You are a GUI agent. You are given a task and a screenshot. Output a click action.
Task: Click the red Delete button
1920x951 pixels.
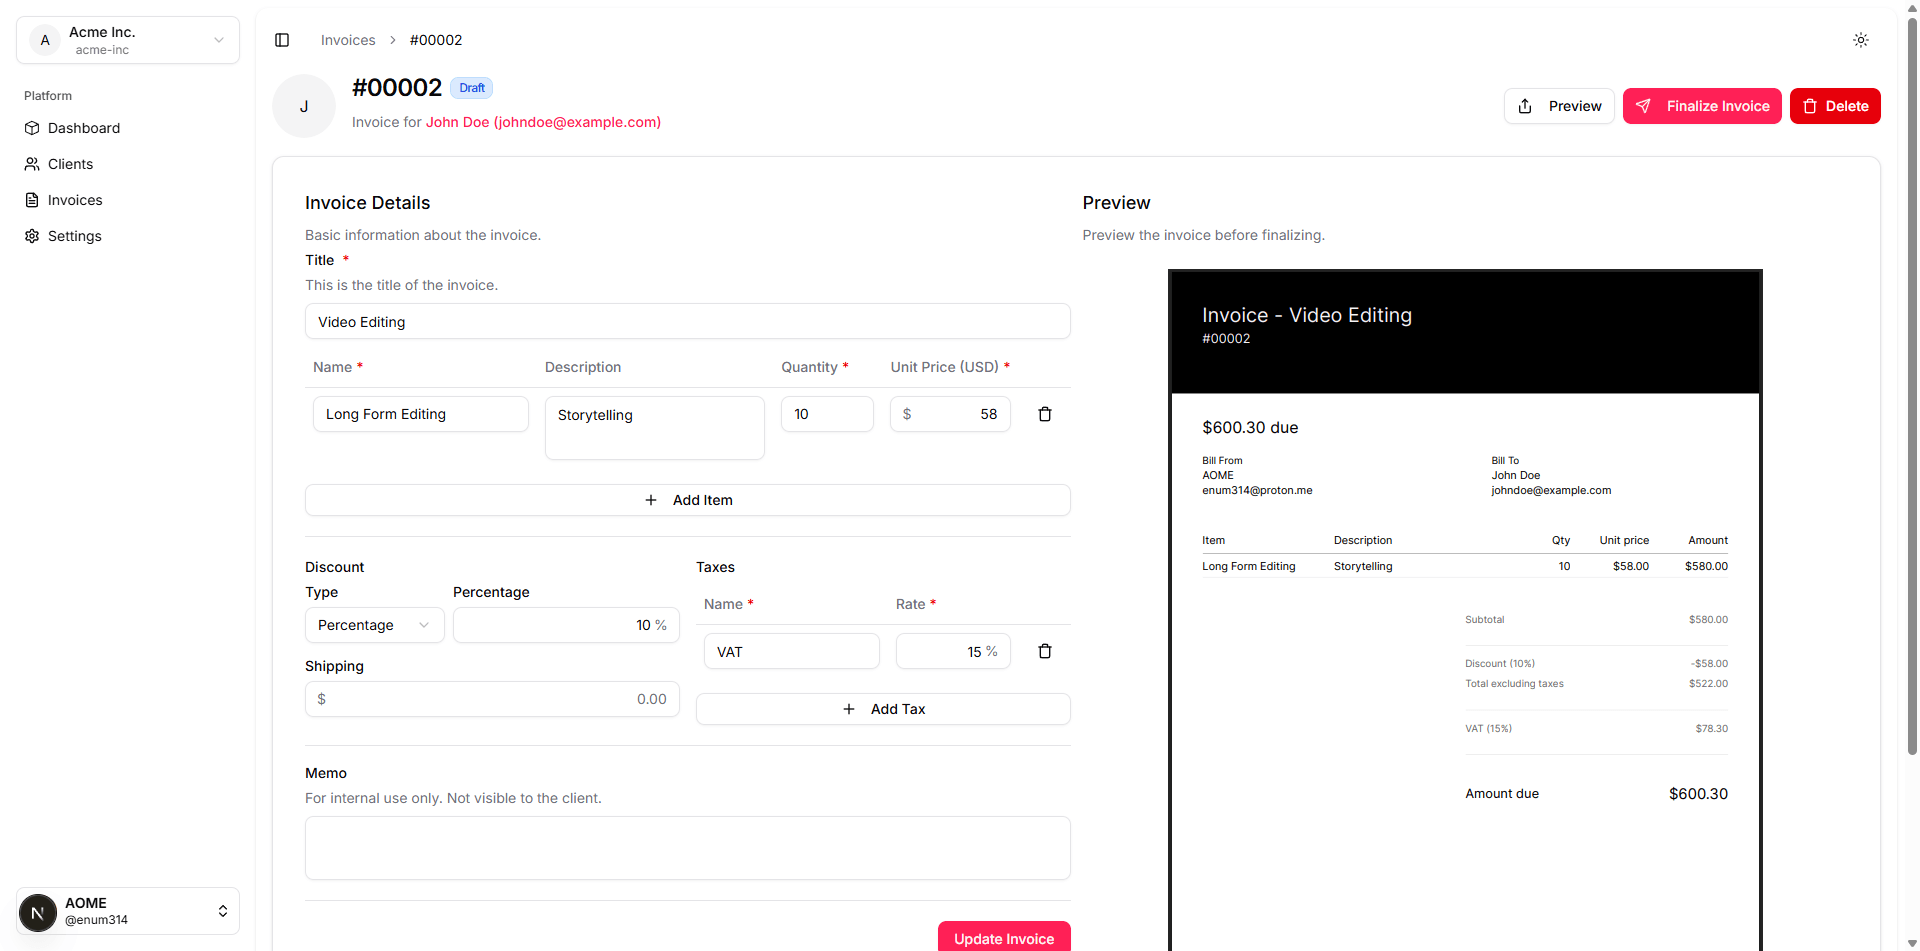click(1835, 106)
